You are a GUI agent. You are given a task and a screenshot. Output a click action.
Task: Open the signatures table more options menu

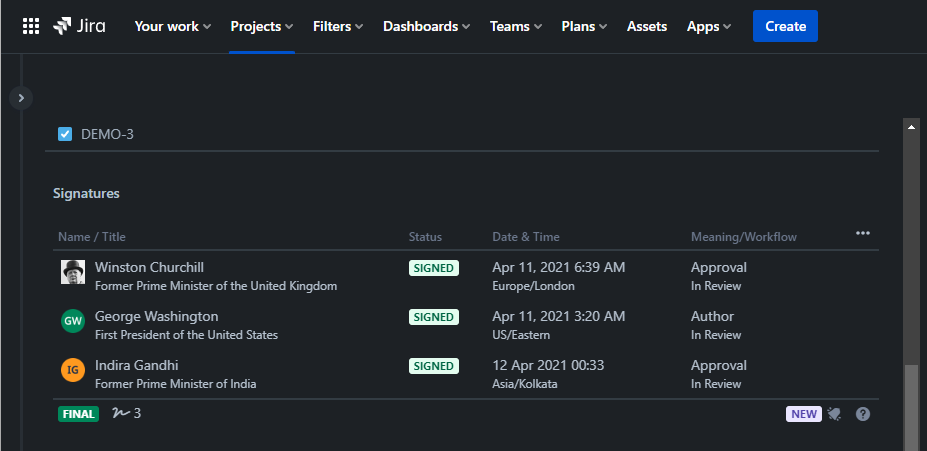pyautogui.click(x=863, y=234)
